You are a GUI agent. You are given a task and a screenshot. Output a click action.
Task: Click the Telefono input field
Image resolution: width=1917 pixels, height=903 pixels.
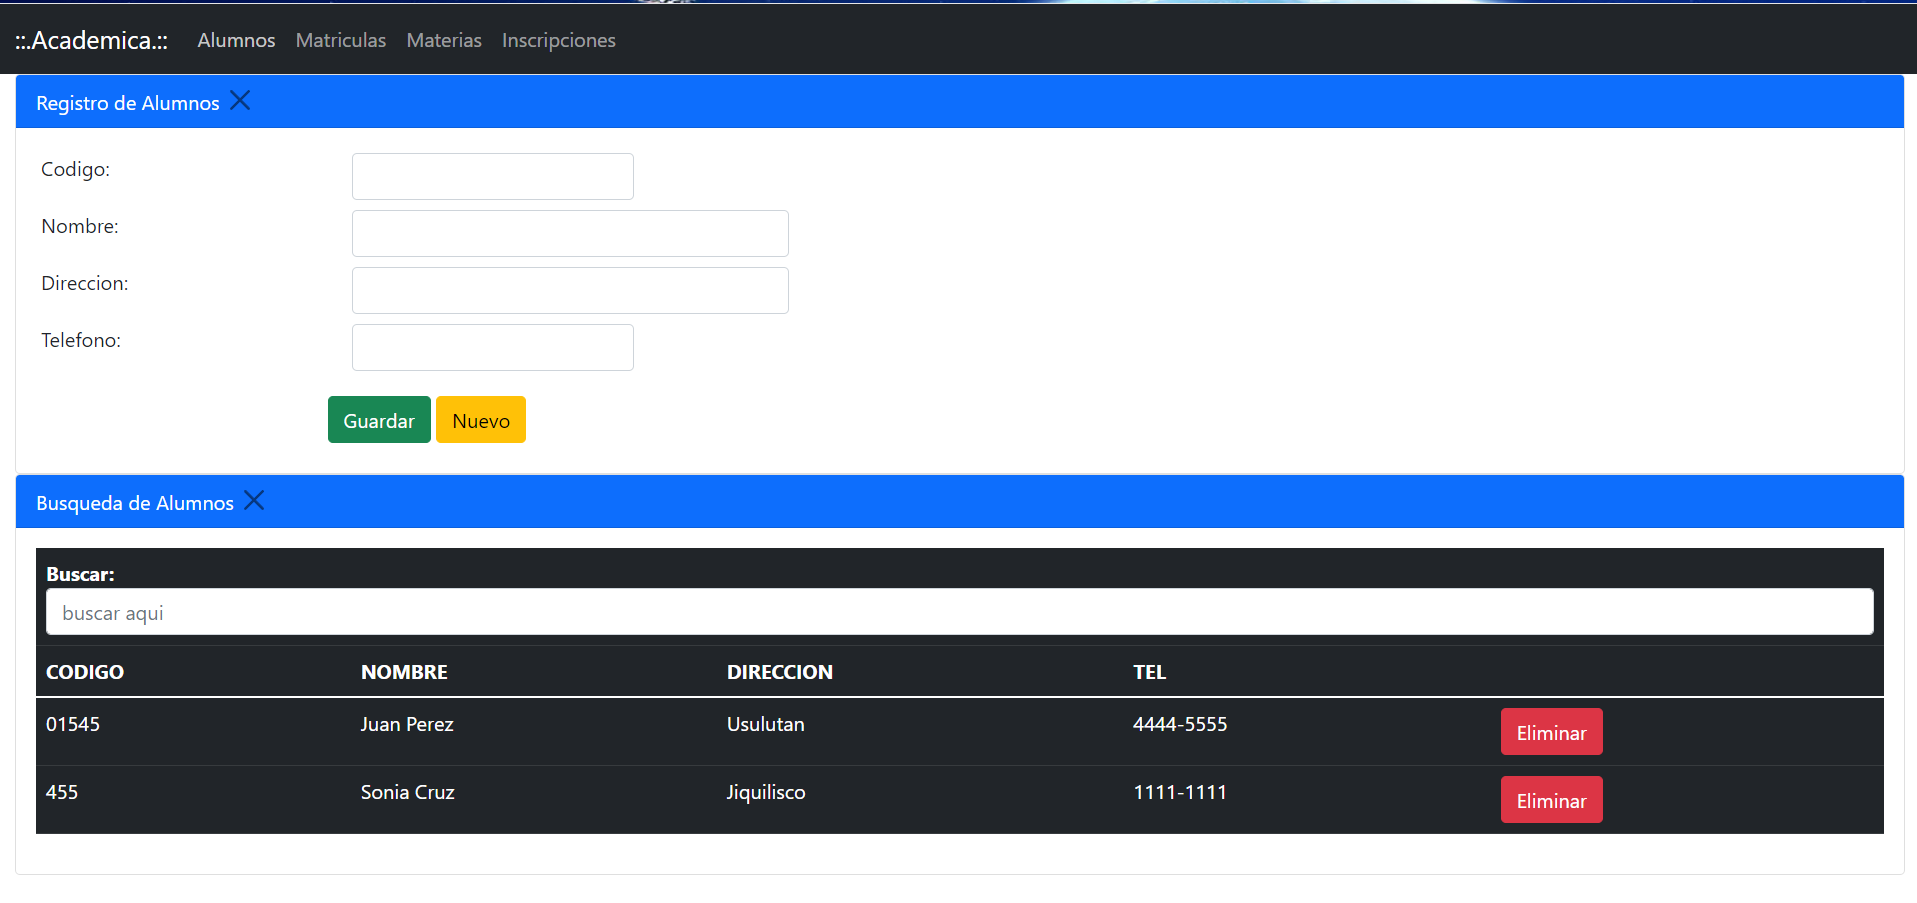492,348
